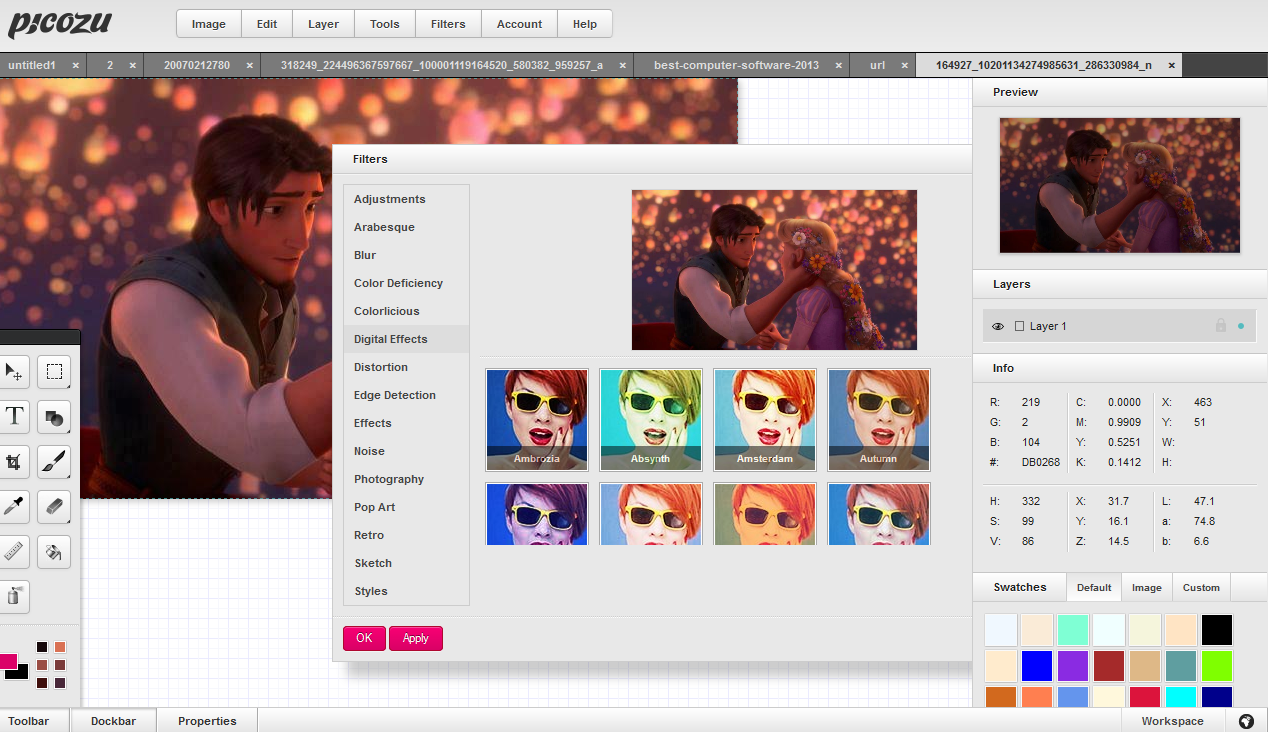This screenshot has width=1270, height=732.
Task: Click the Picozu logo
Action: click(x=60, y=23)
